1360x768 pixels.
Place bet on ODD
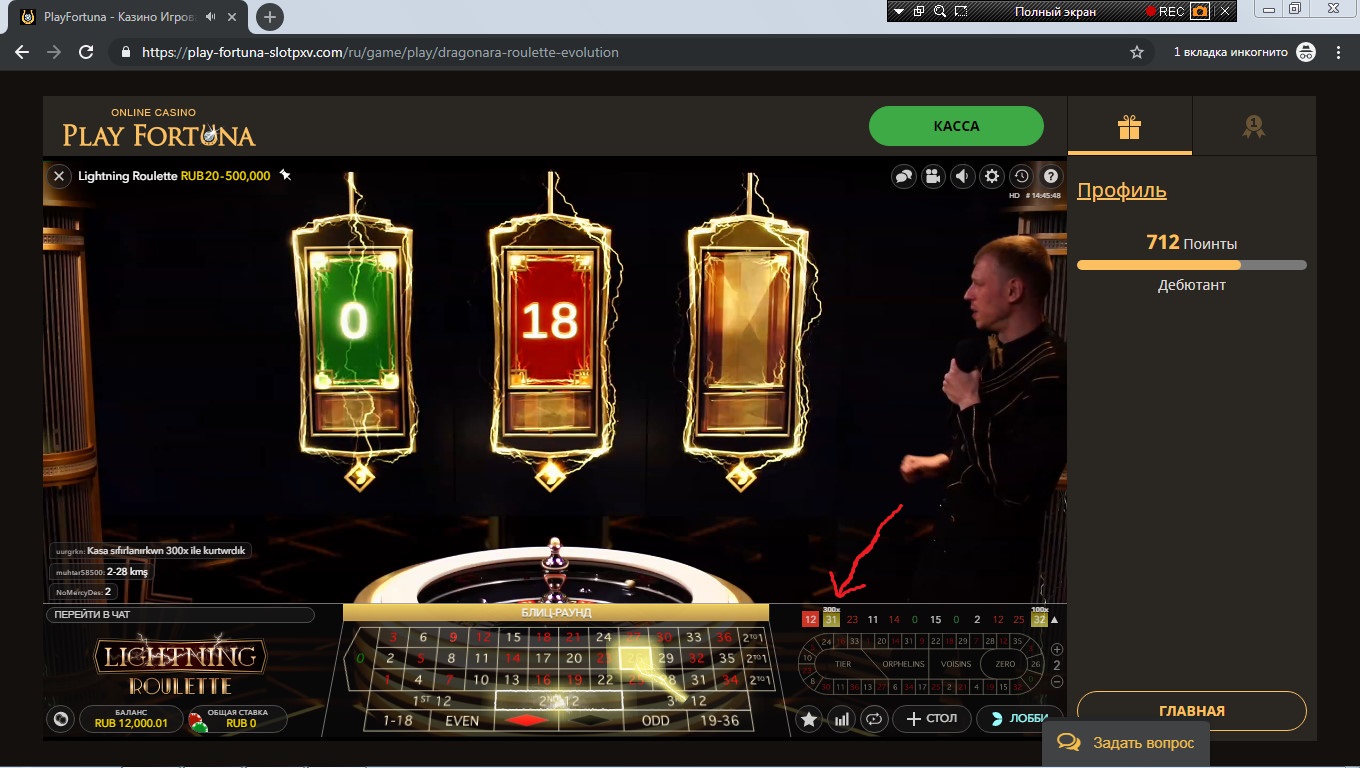[656, 720]
